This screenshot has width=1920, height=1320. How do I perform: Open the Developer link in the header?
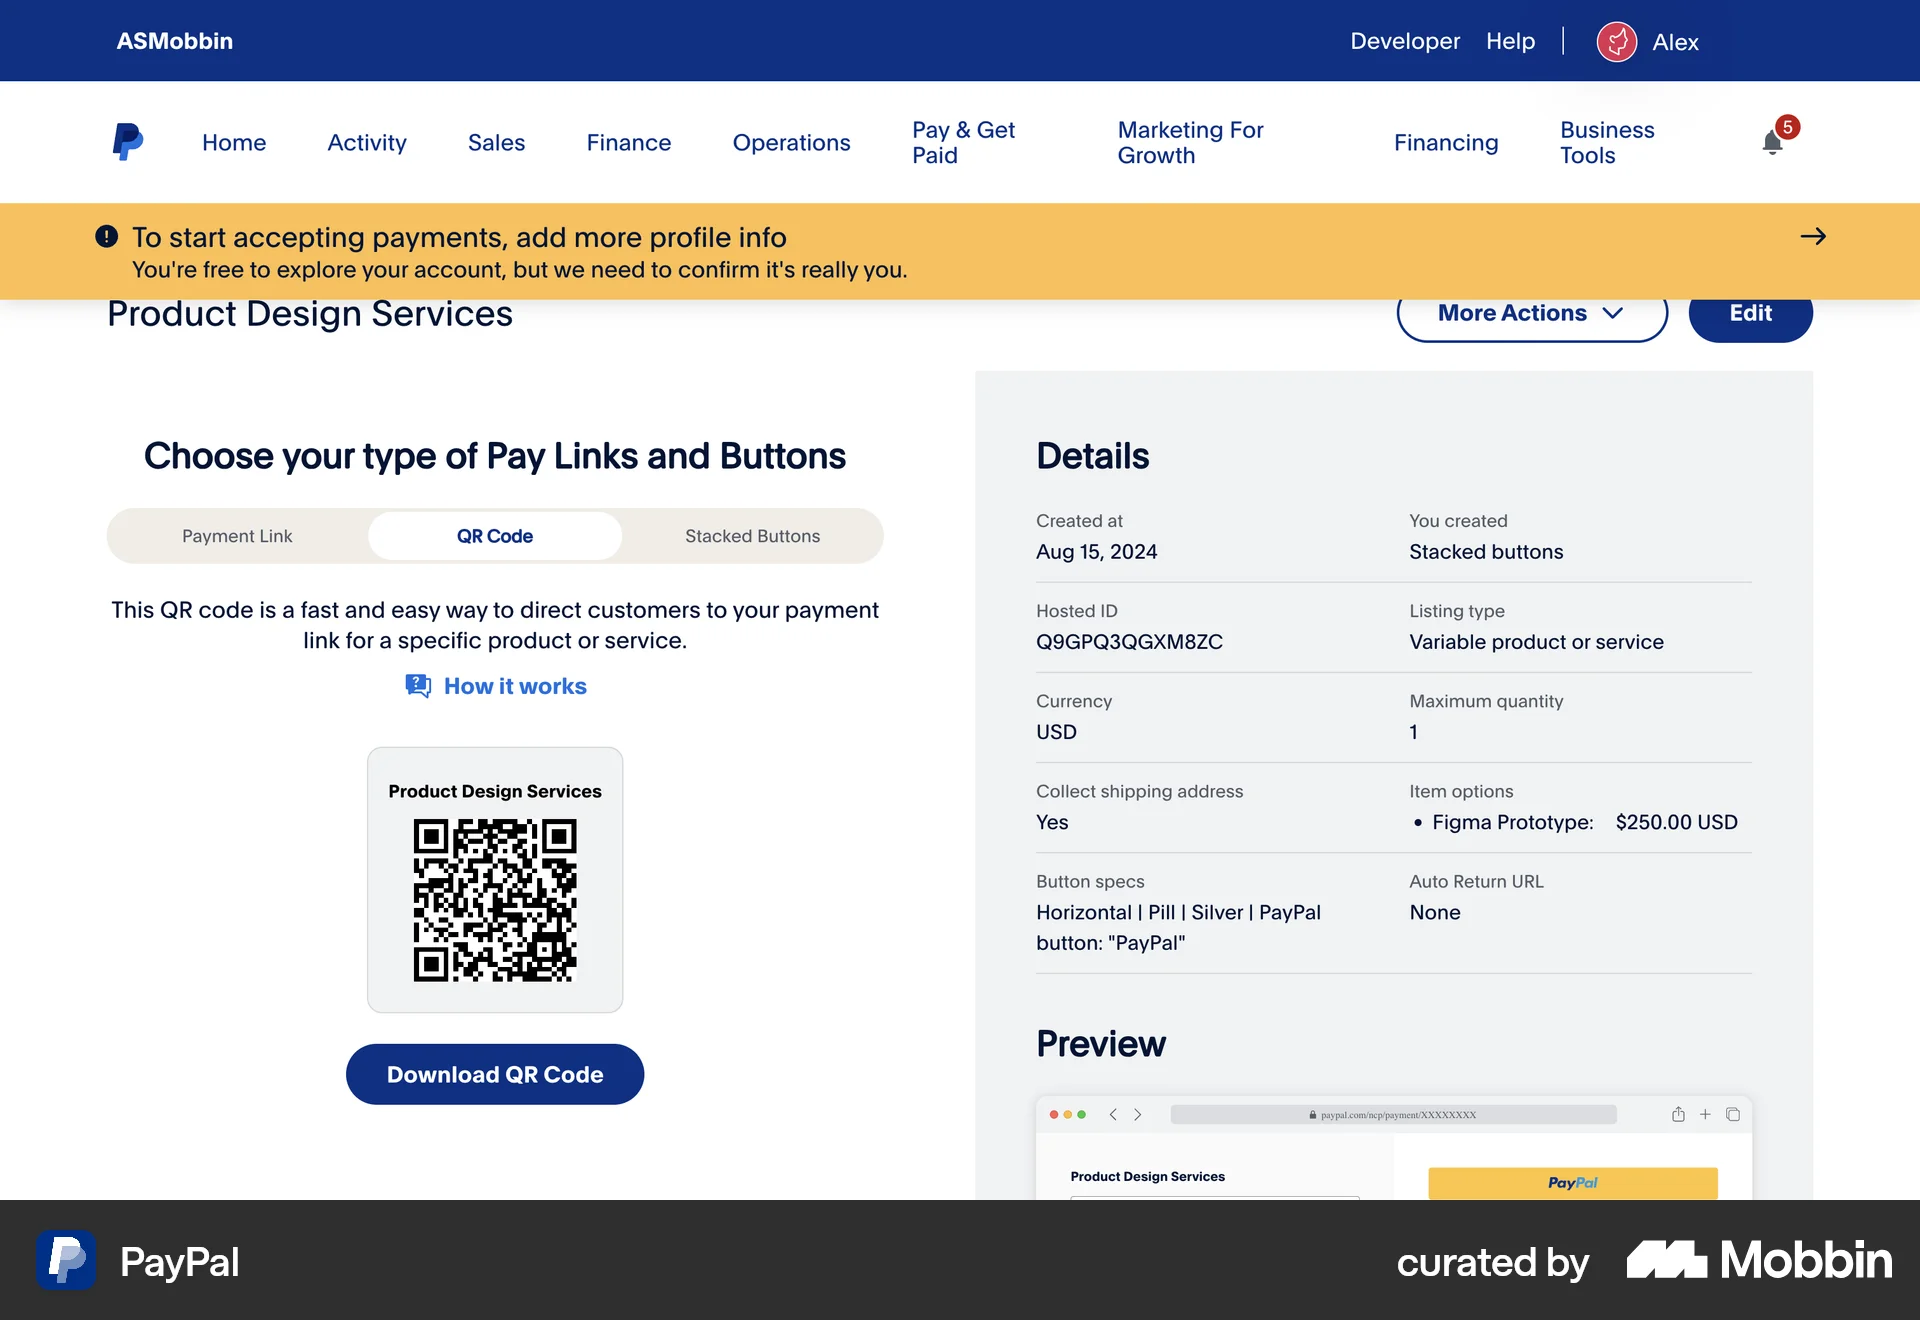[x=1404, y=41]
